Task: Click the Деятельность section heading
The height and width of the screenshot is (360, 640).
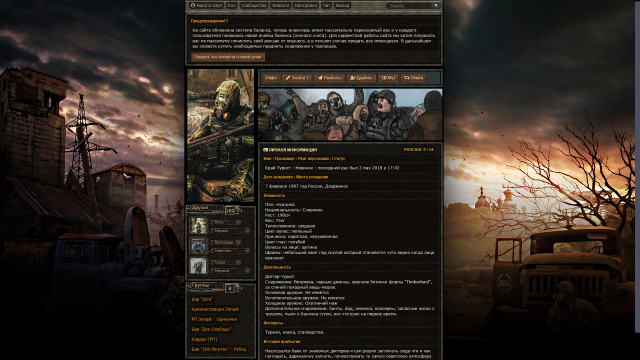Action: [x=277, y=267]
